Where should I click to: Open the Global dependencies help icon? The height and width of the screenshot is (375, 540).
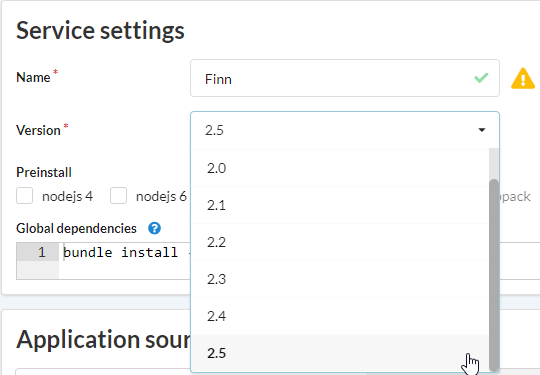pos(154,228)
